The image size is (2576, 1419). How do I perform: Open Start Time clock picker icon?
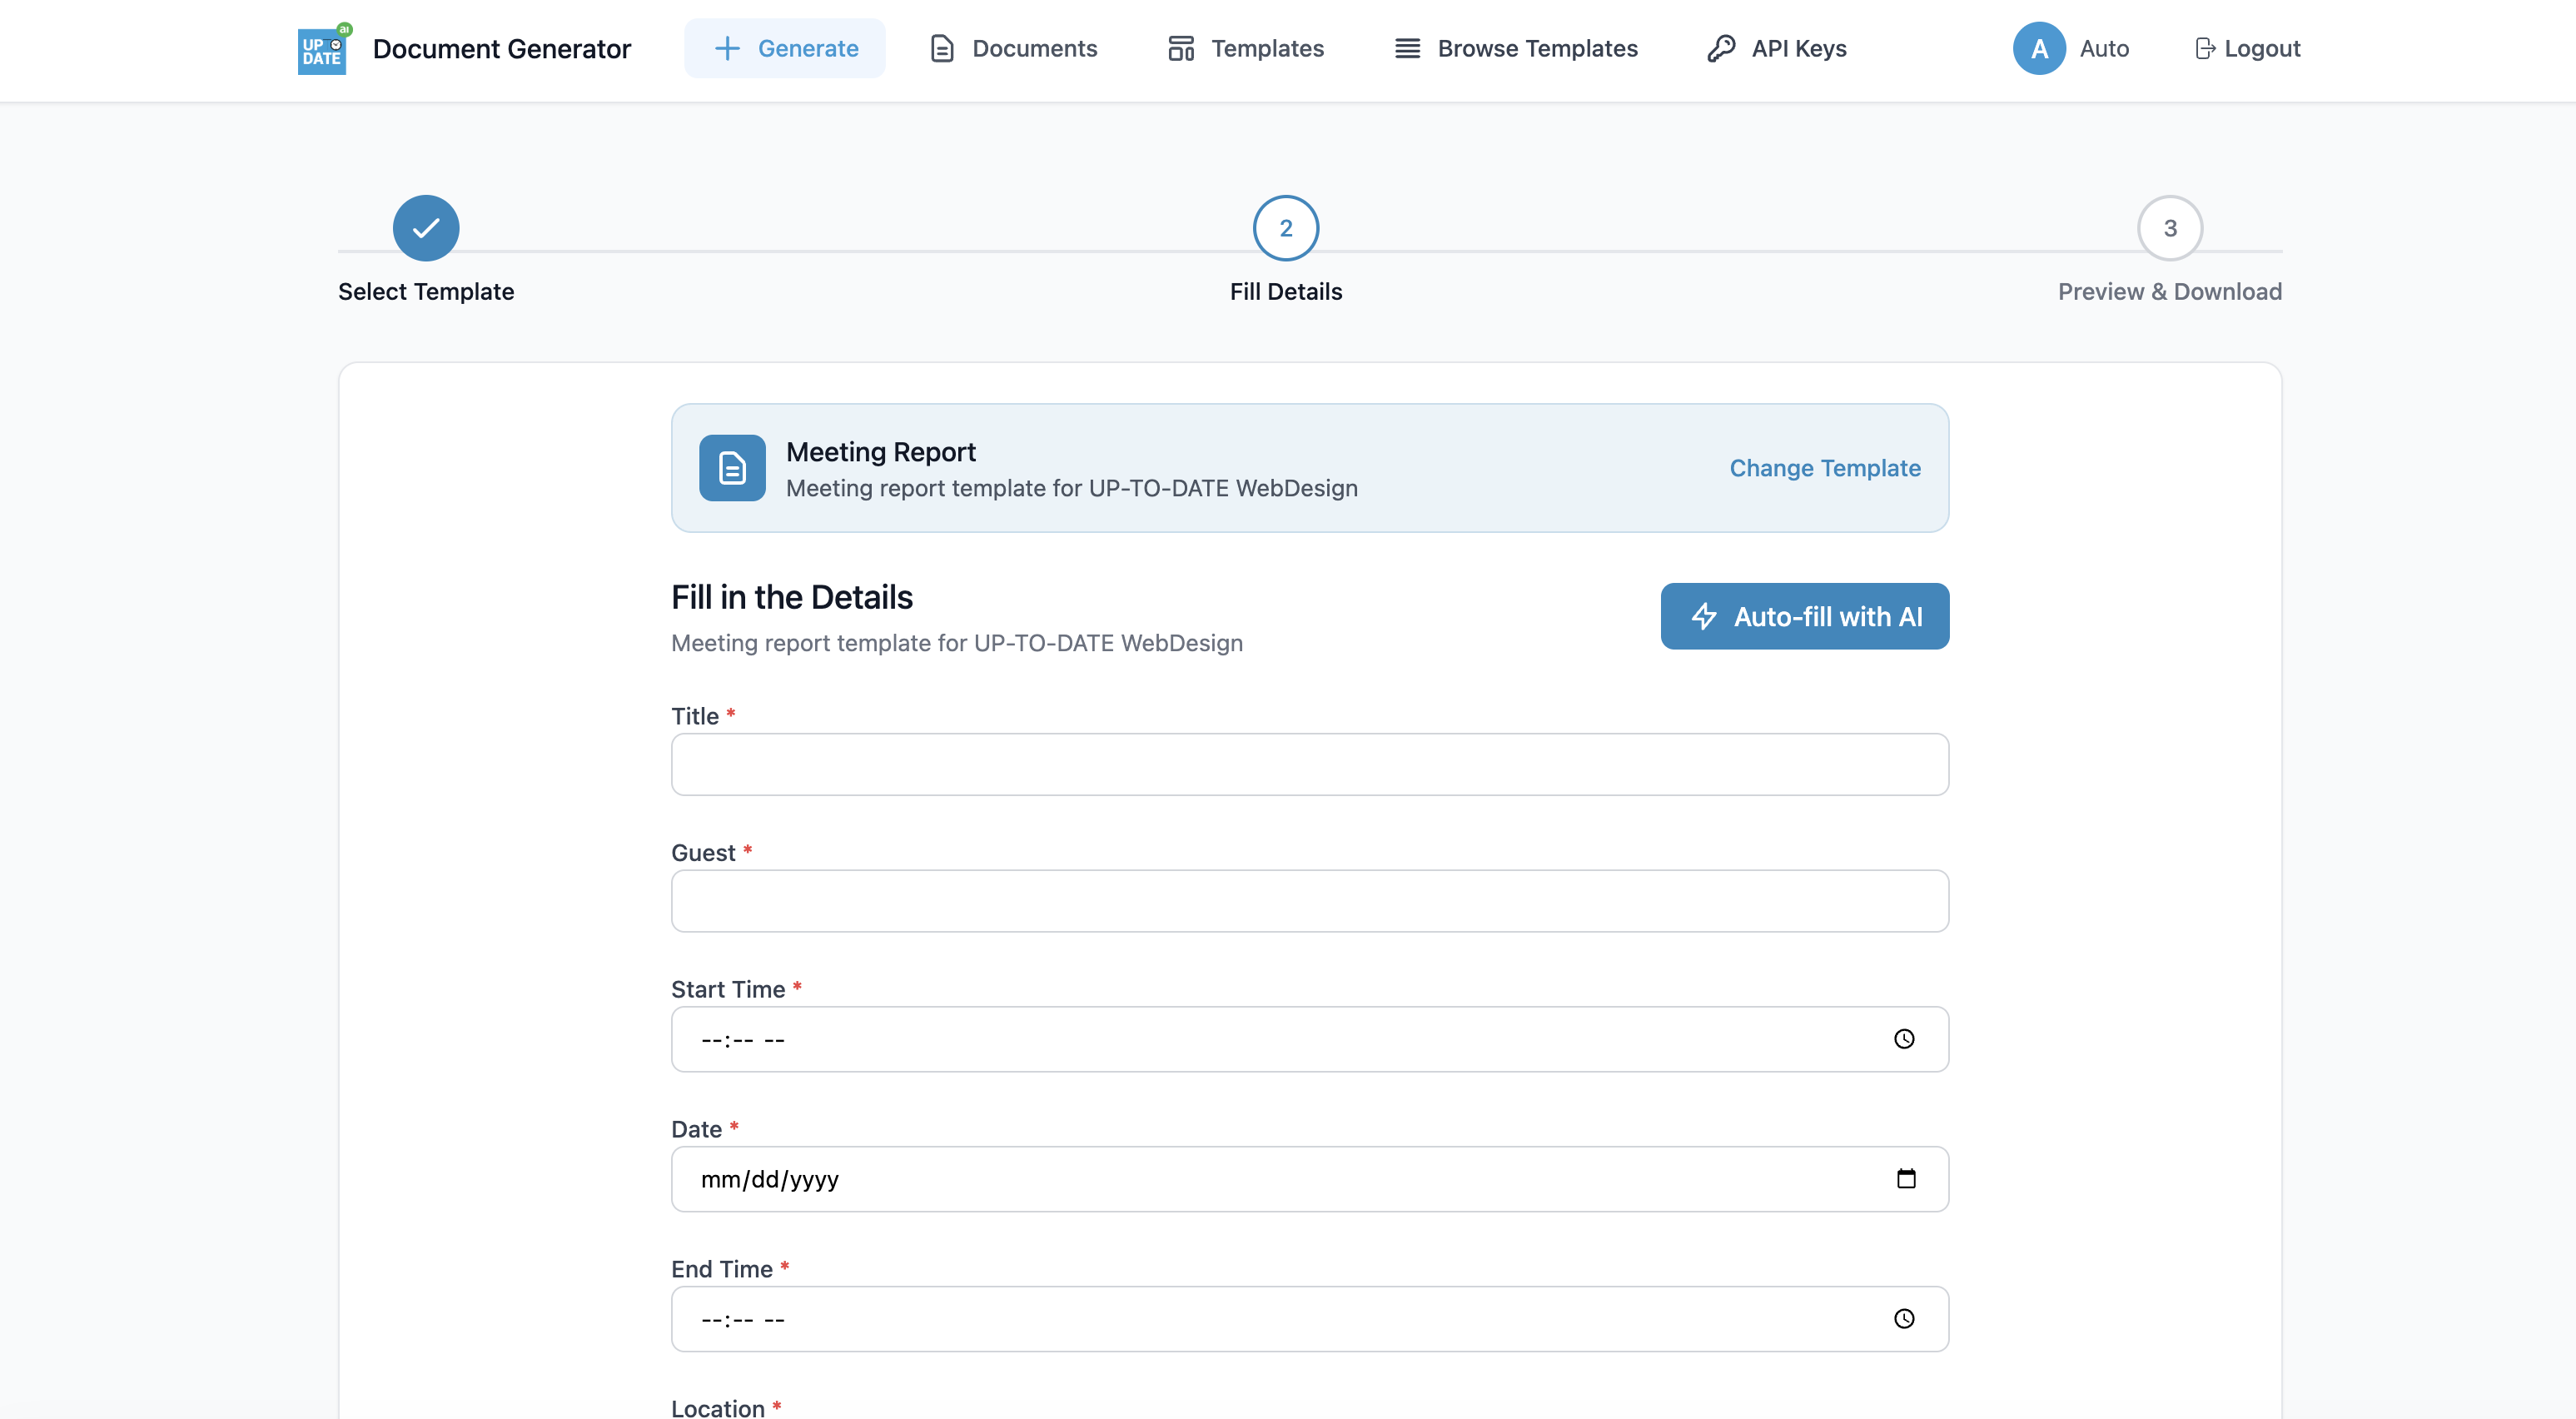[x=1904, y=1039]
